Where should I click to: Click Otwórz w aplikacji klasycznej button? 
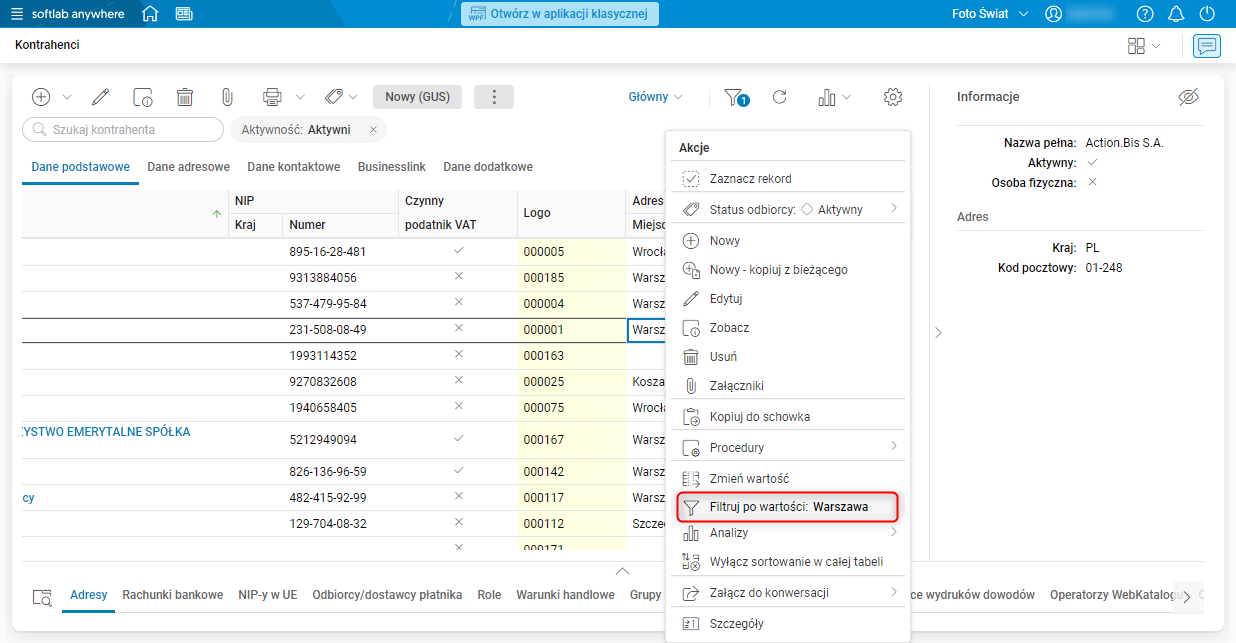tap(559, 14)
